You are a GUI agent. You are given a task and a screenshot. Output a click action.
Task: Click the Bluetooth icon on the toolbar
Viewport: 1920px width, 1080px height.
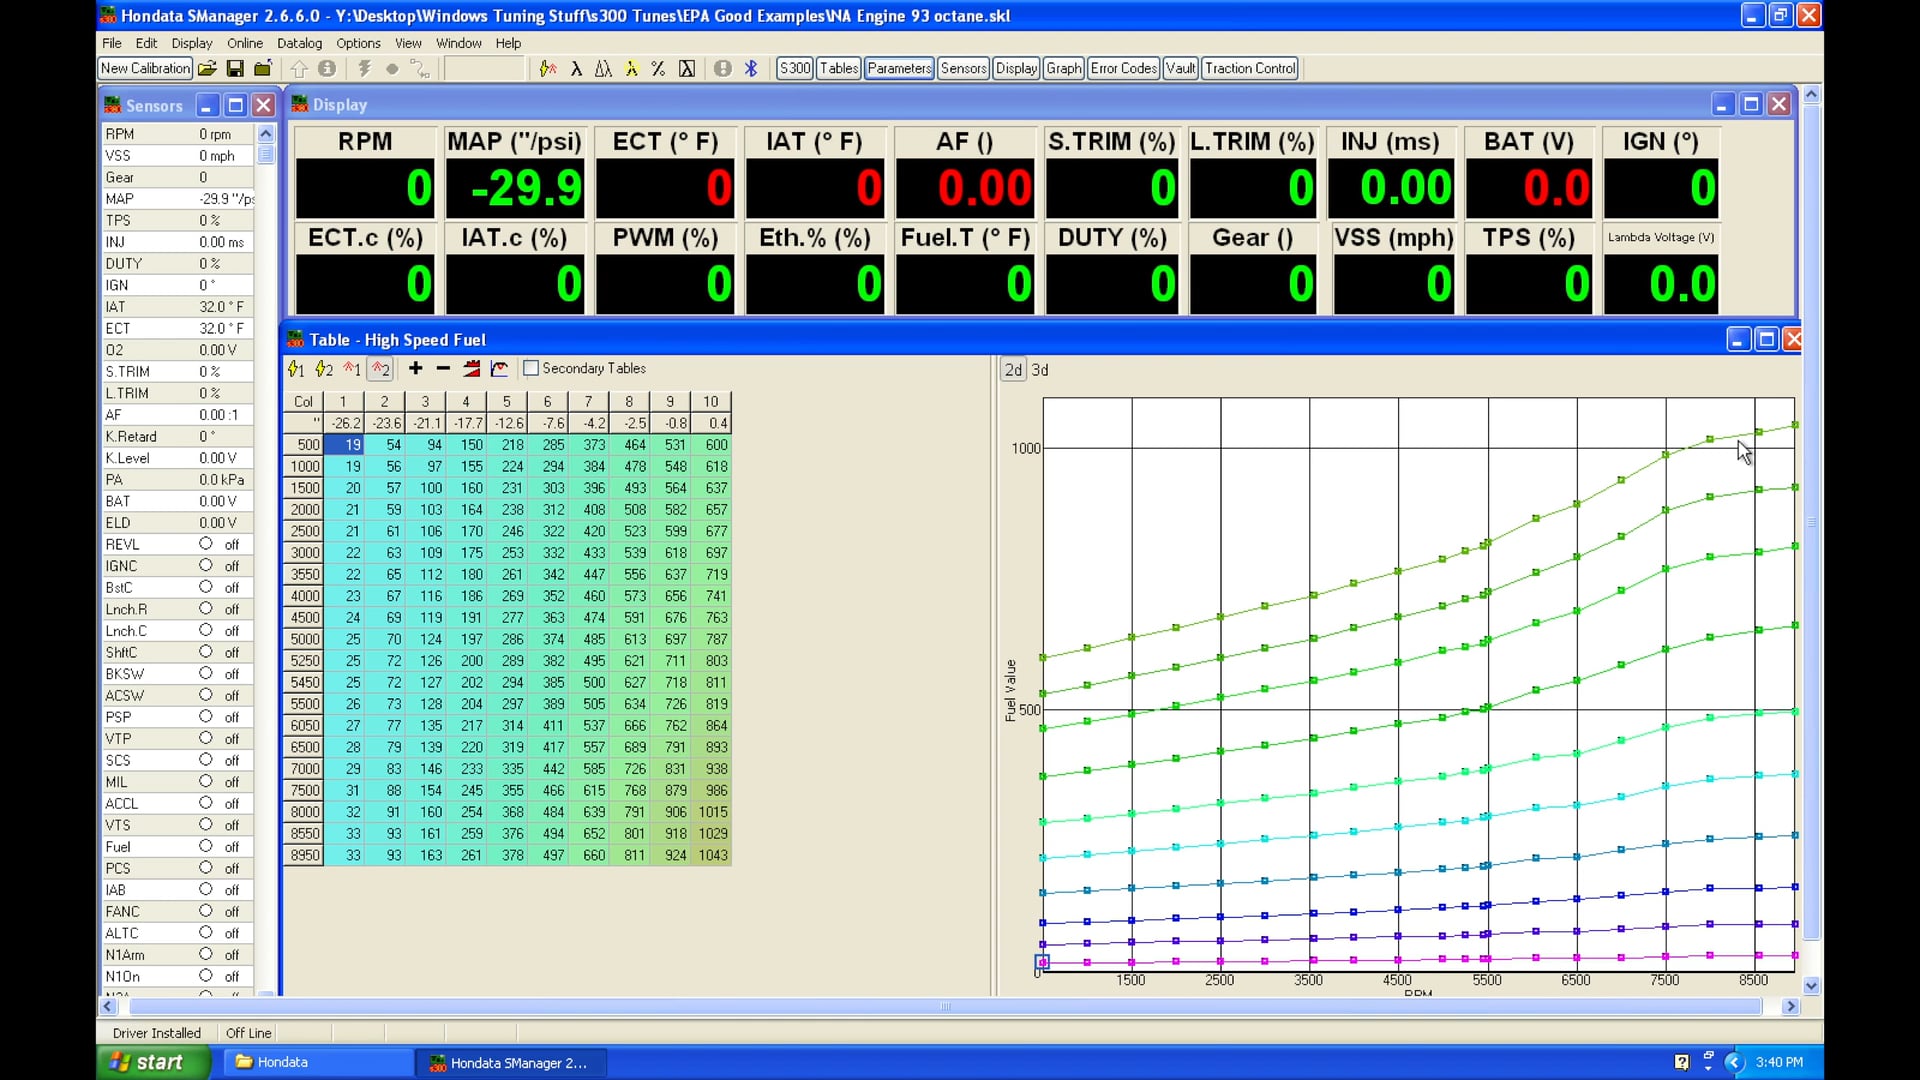(x=751, y=68)
